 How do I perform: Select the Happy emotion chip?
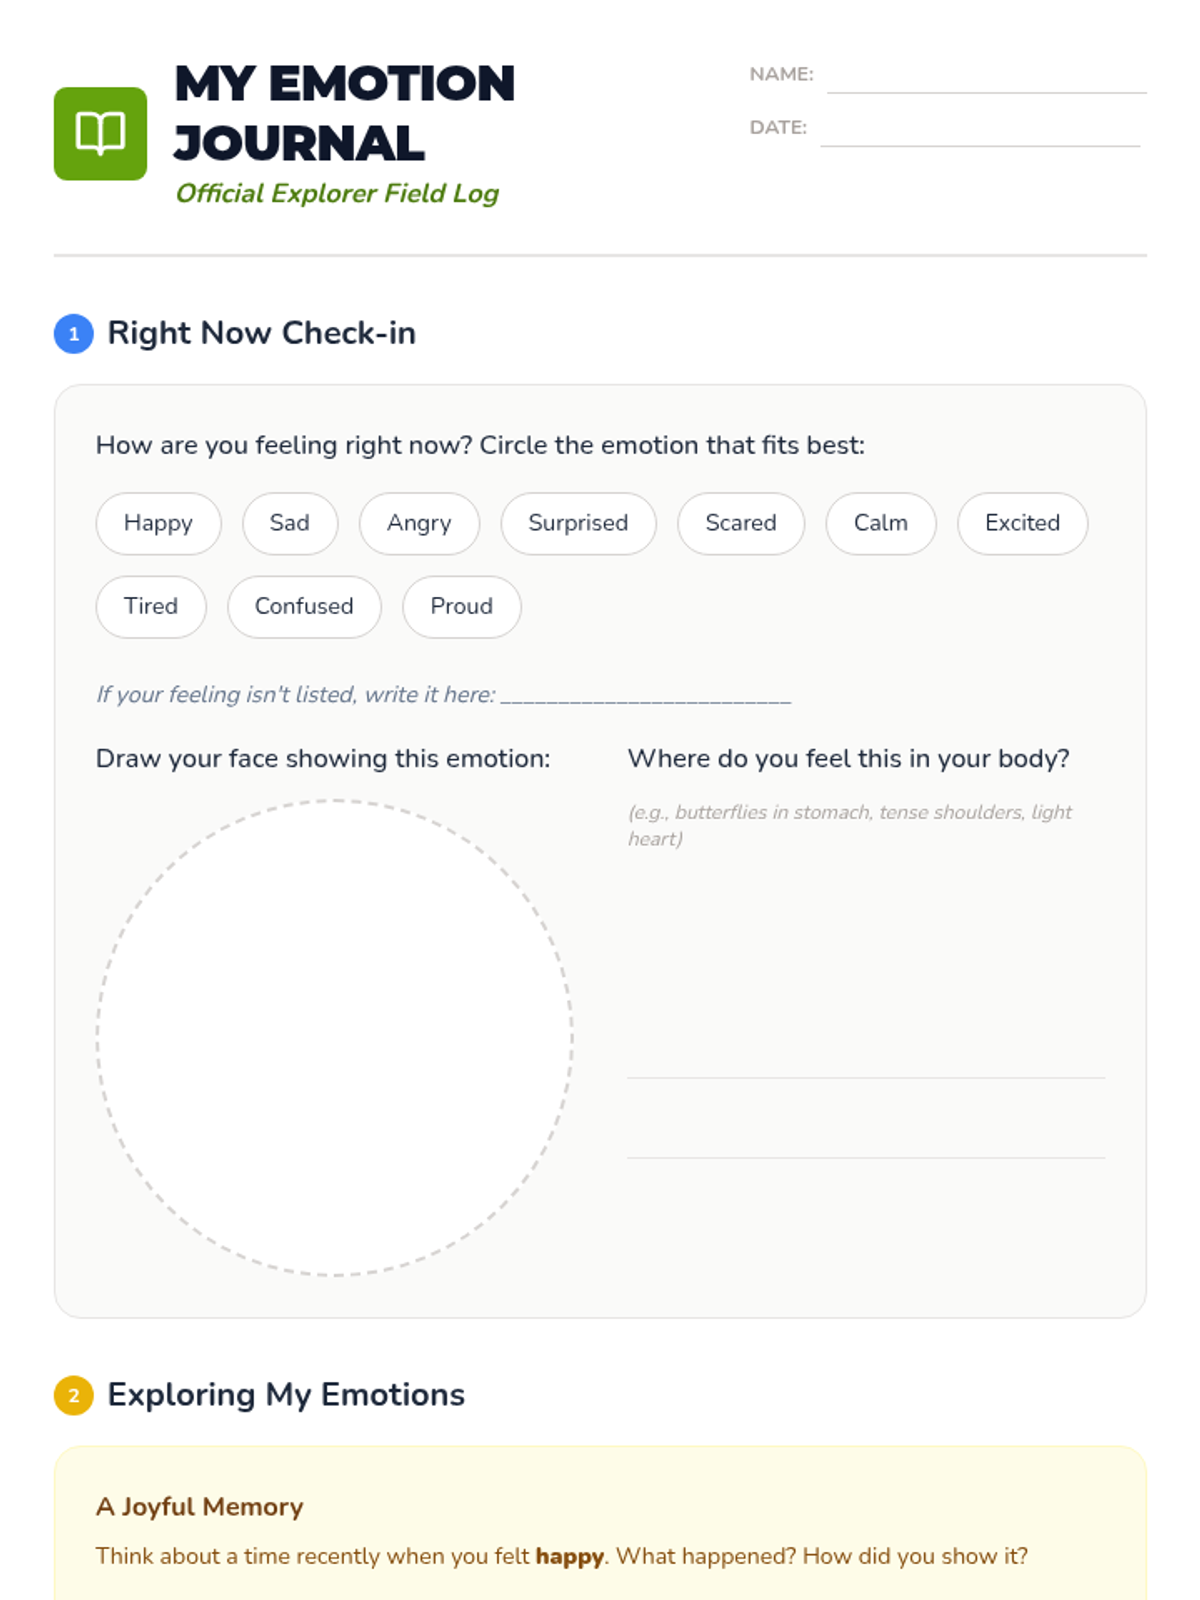click(158, 523)
